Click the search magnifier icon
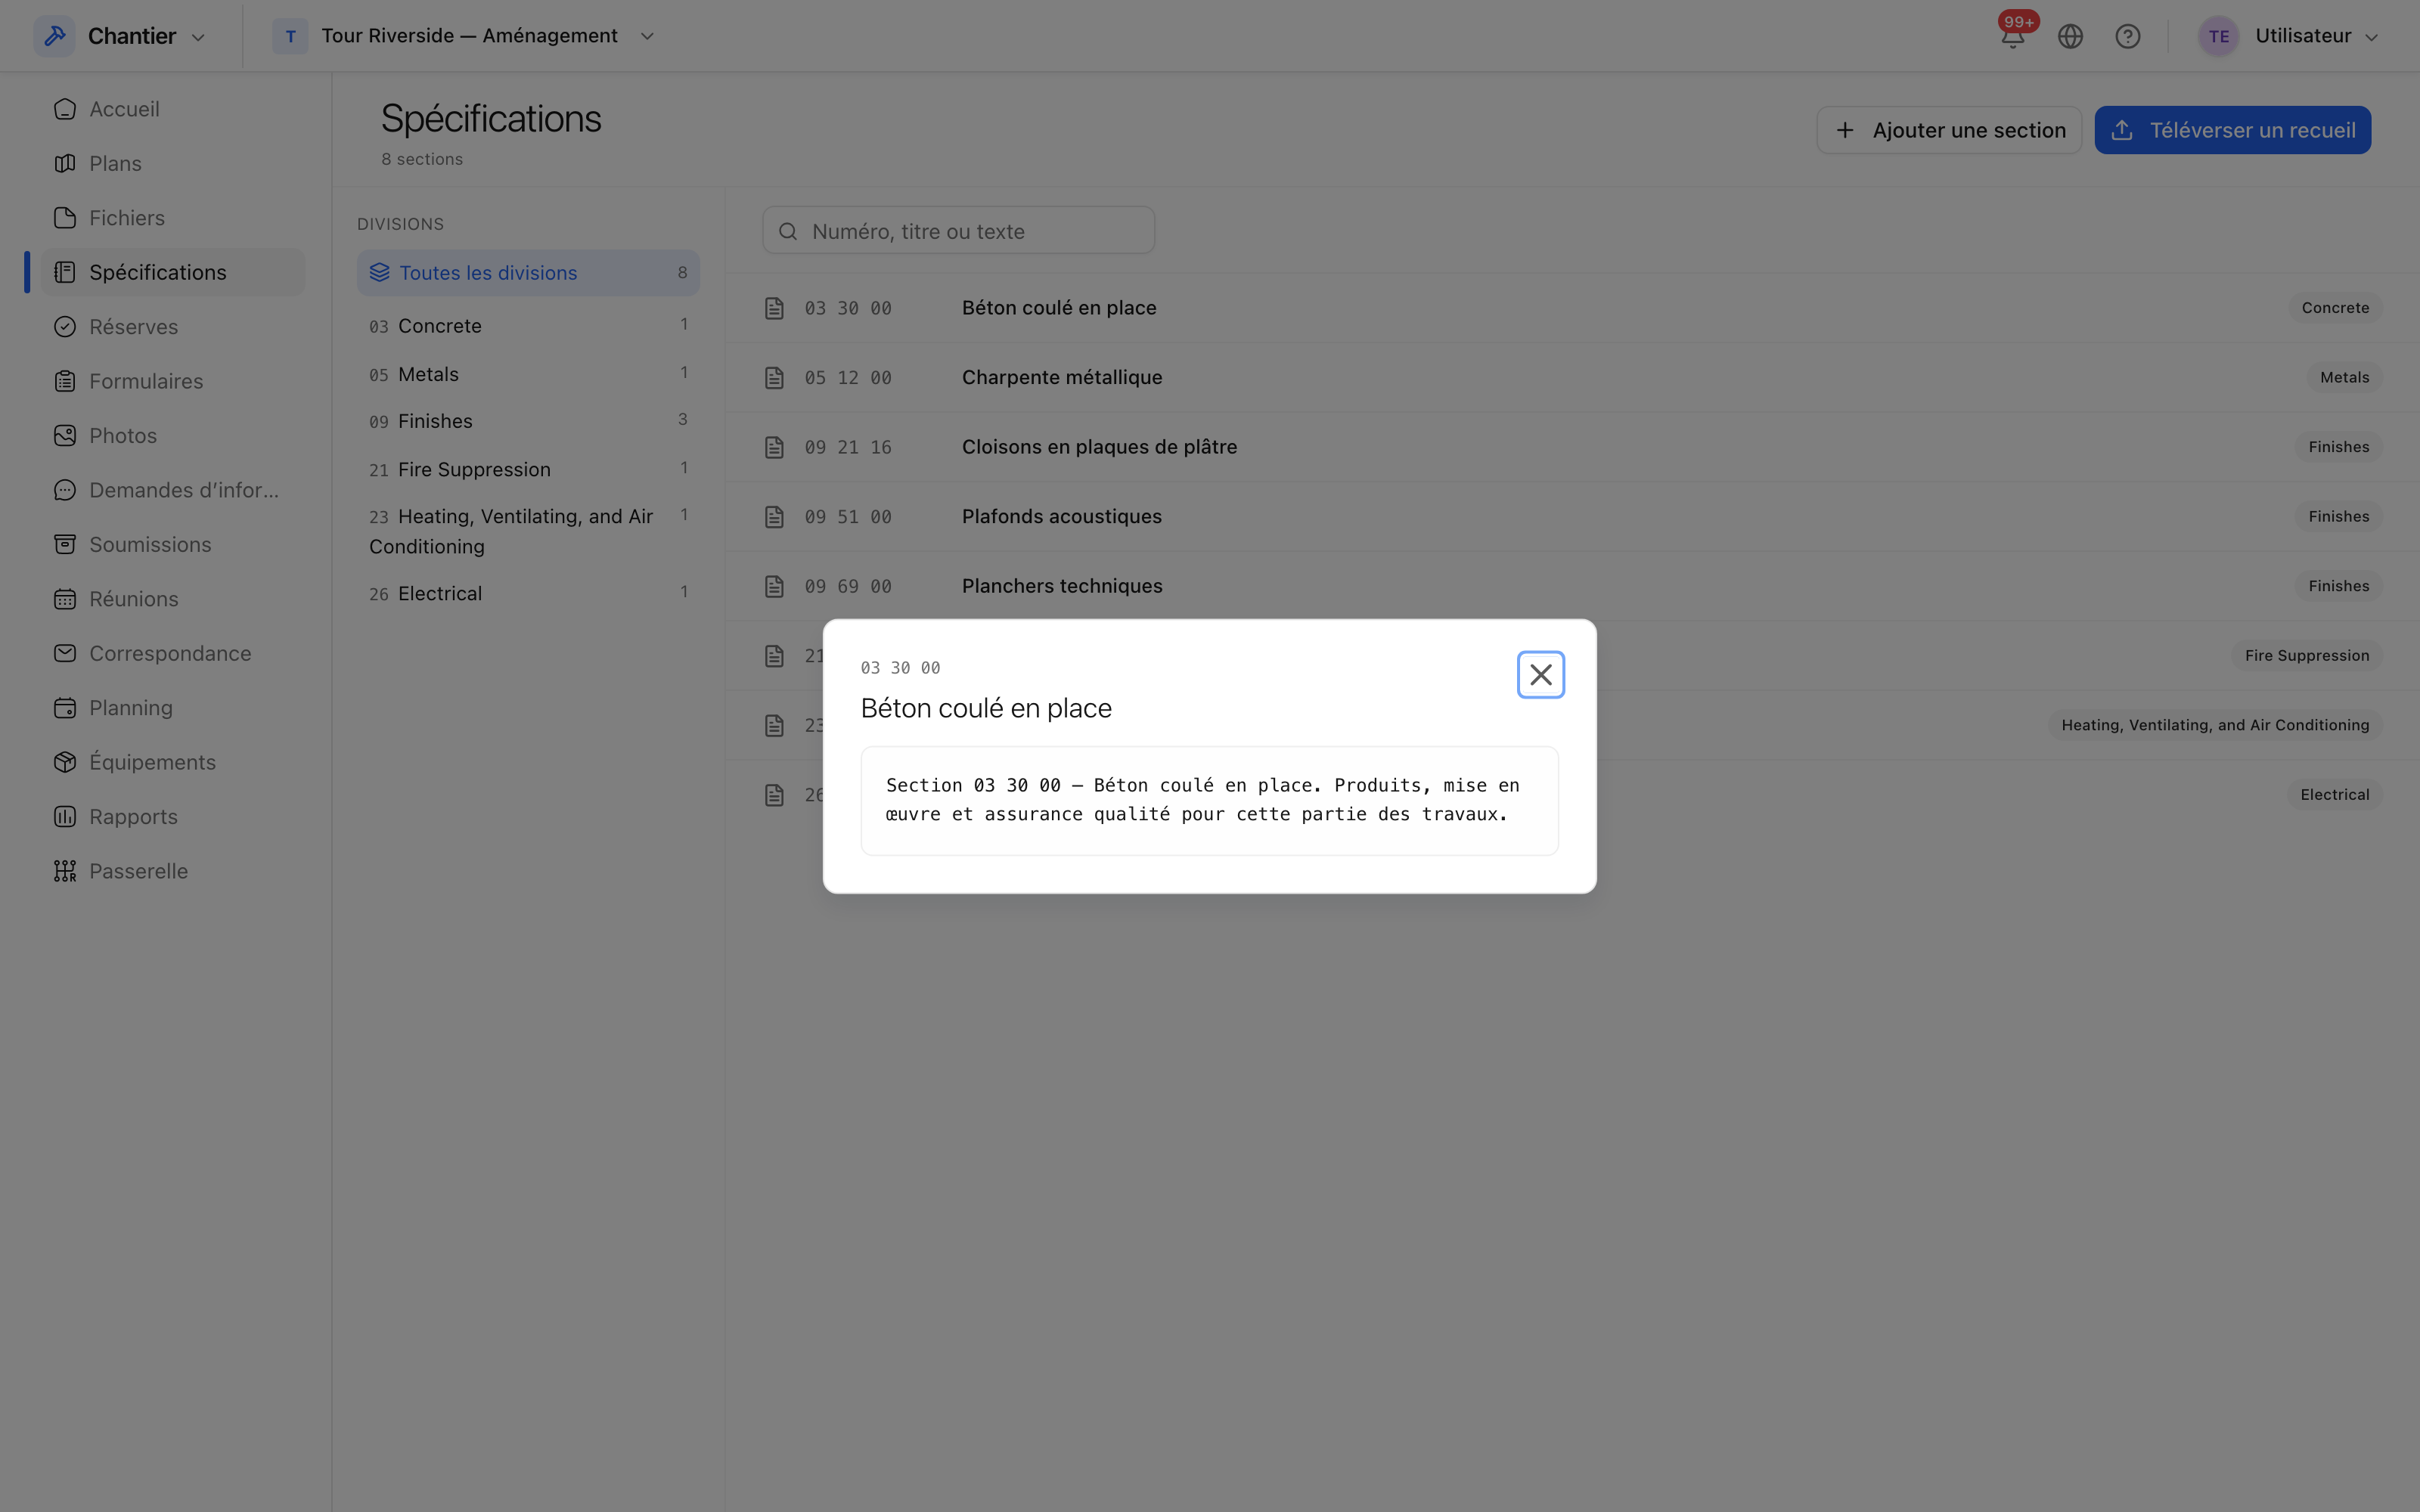 pyautogui.click(x=788, y=231)
